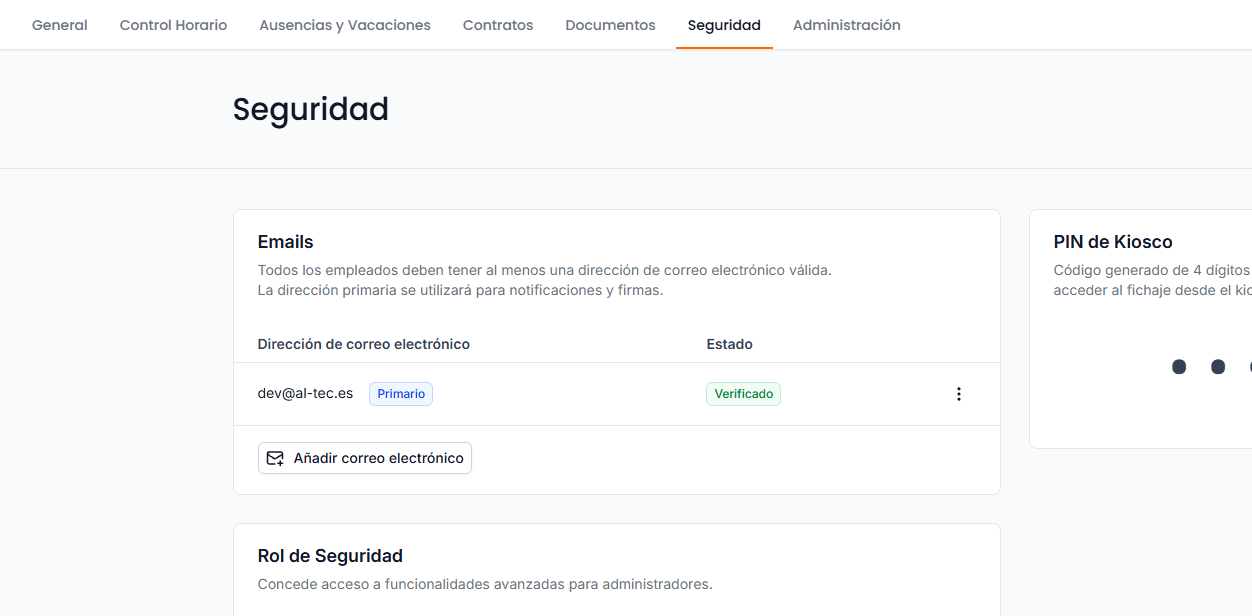This screenshot has height=616, width=1252.
Task: Click the Rol de Seguridad section title
Action: point(330,556)
